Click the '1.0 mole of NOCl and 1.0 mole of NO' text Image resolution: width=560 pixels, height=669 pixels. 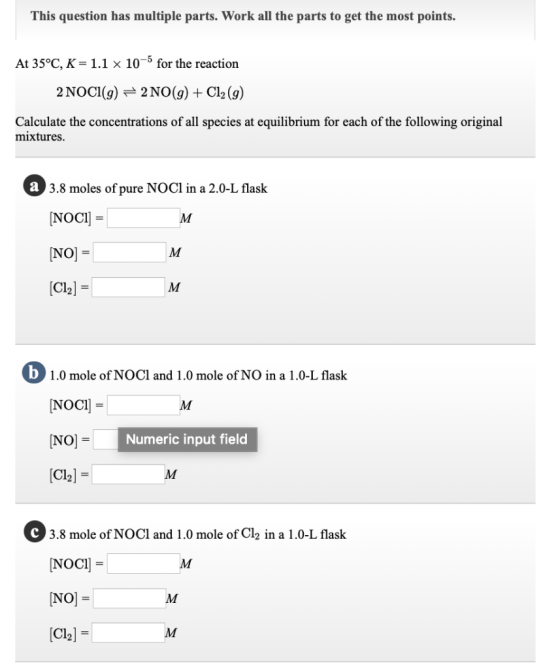point(198,375)
